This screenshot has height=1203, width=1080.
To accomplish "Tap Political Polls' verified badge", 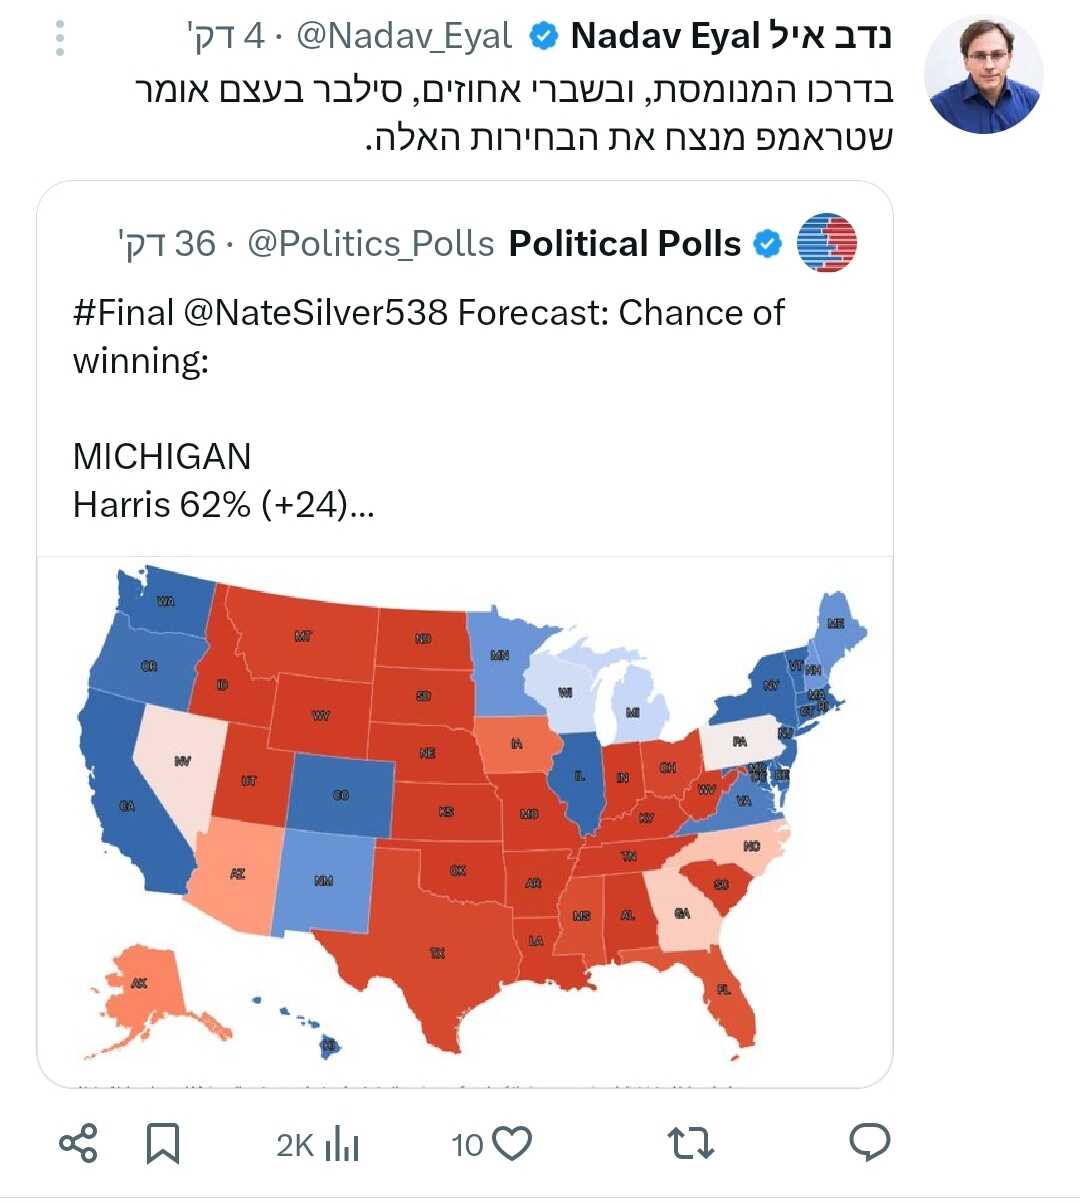I will pyautogui.click(x=767, y=243).
